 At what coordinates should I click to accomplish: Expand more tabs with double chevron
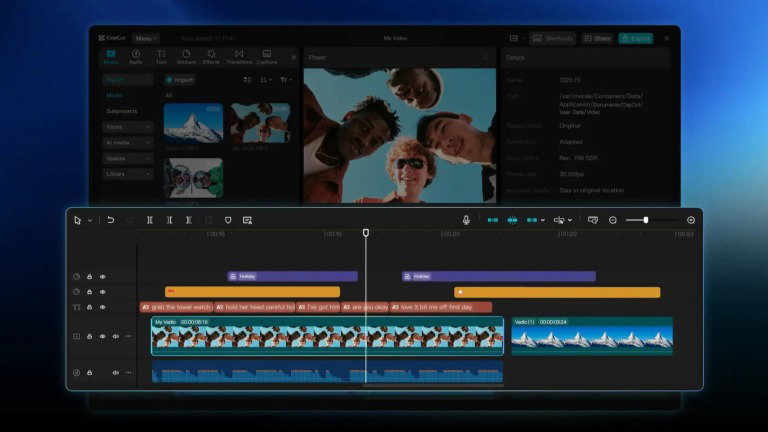point(293,57)
